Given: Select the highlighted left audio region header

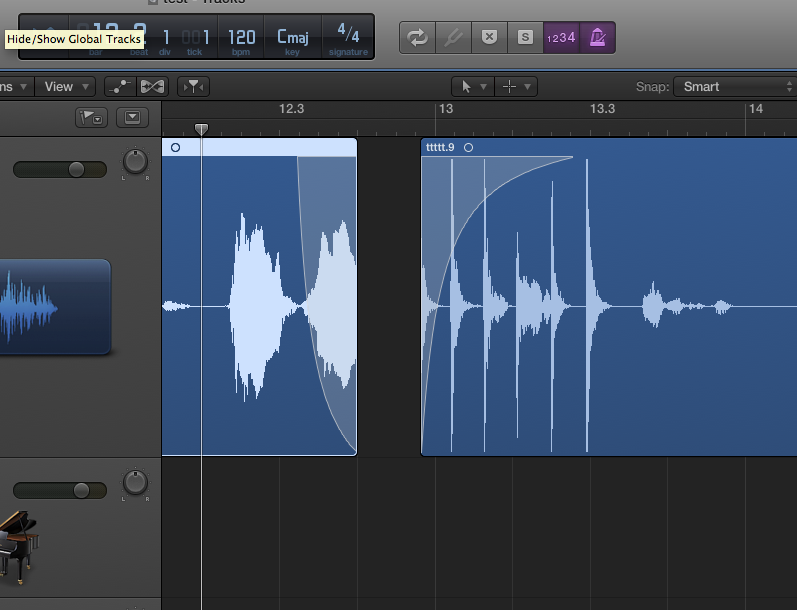Looking at the screenshot, I should click(259, 147).
